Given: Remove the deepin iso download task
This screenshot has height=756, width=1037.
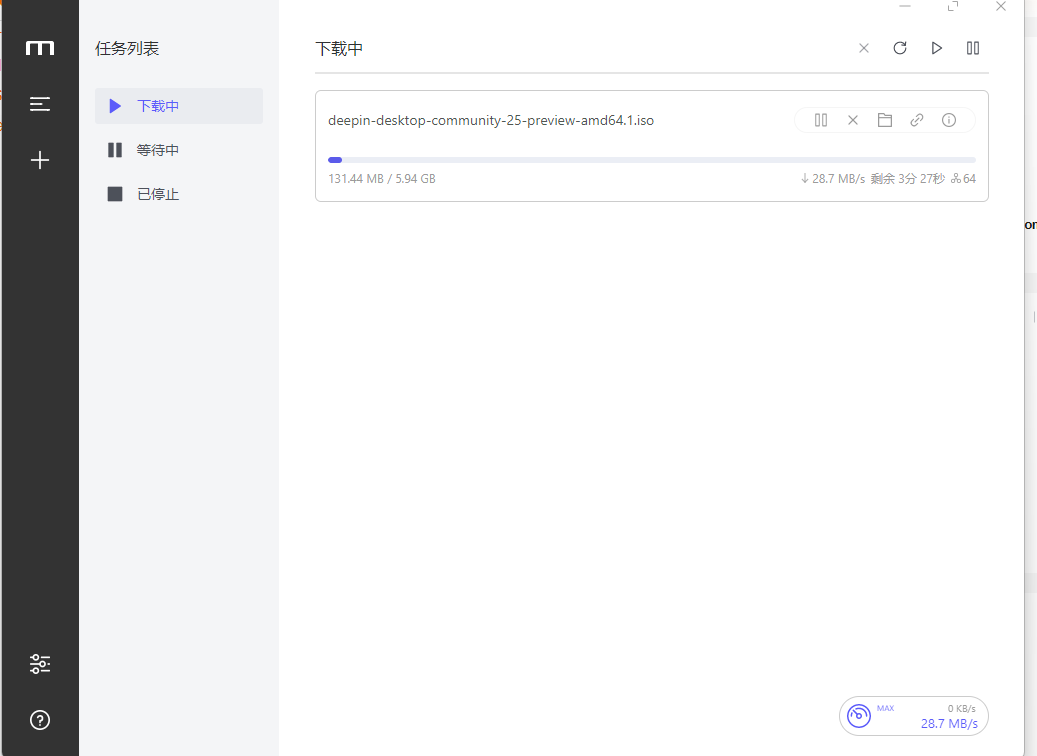Looking at the screenshot, I should 853,120.
